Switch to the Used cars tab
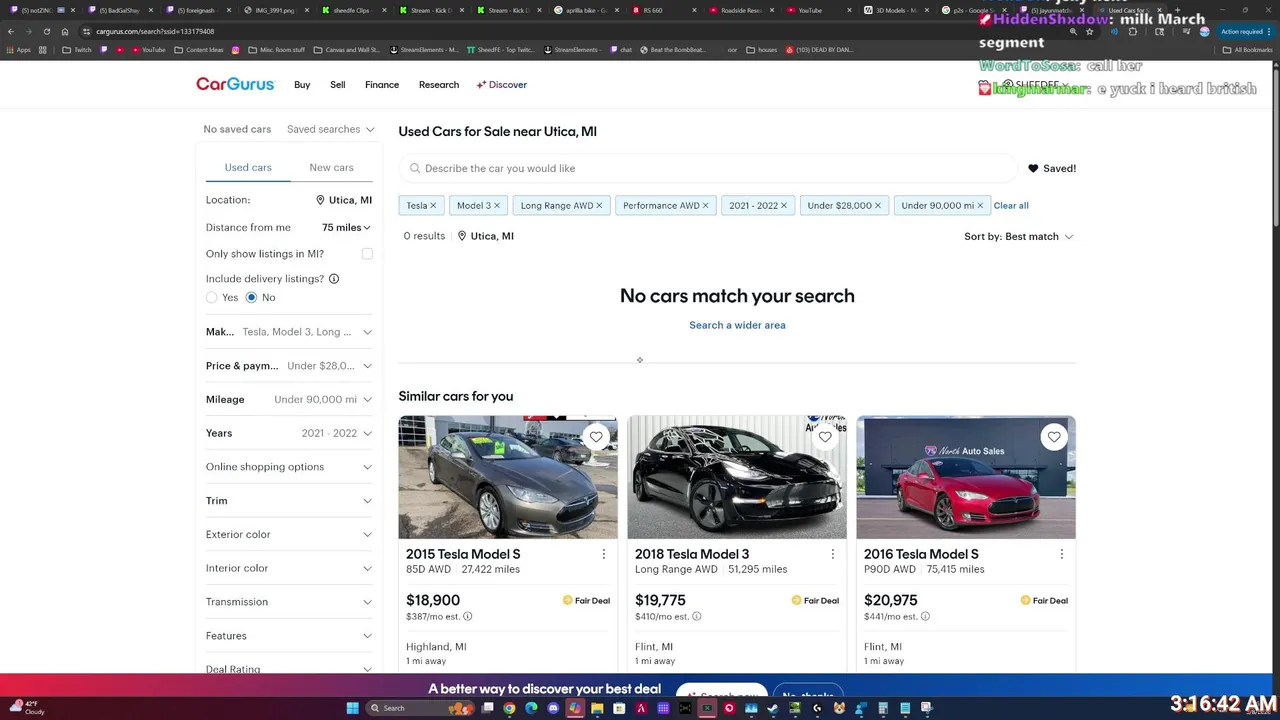 [248, 168]
